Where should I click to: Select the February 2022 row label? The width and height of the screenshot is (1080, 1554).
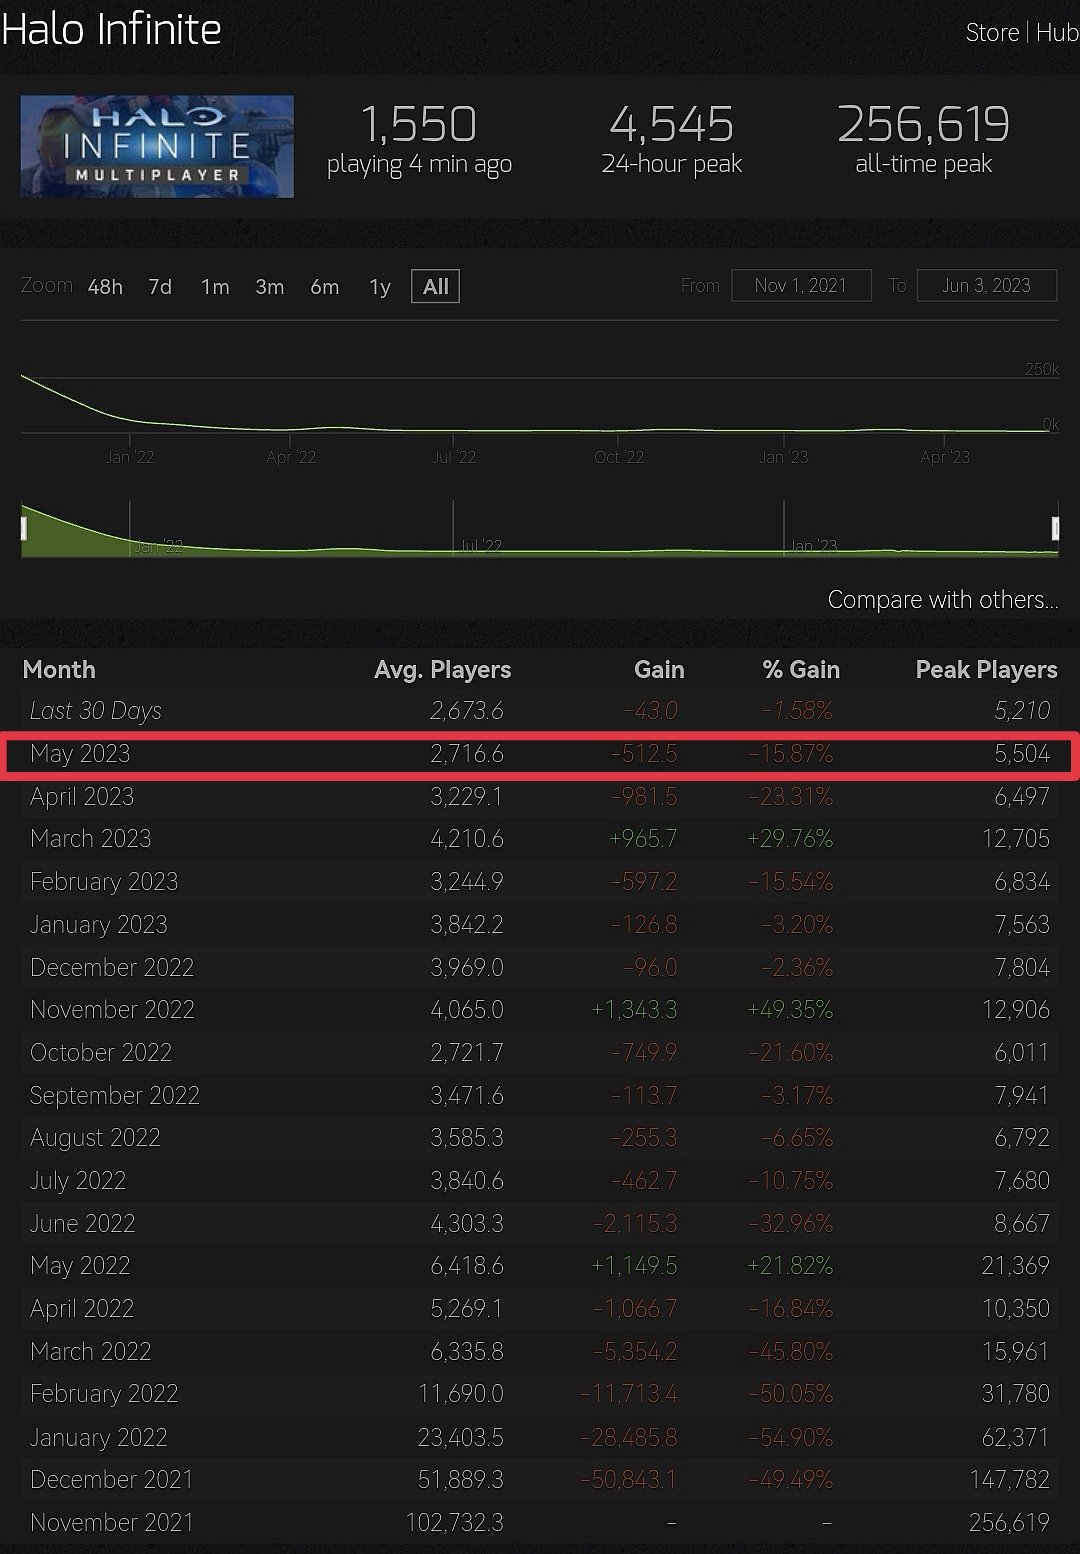pyautogui.click(x=104, y=1394)
